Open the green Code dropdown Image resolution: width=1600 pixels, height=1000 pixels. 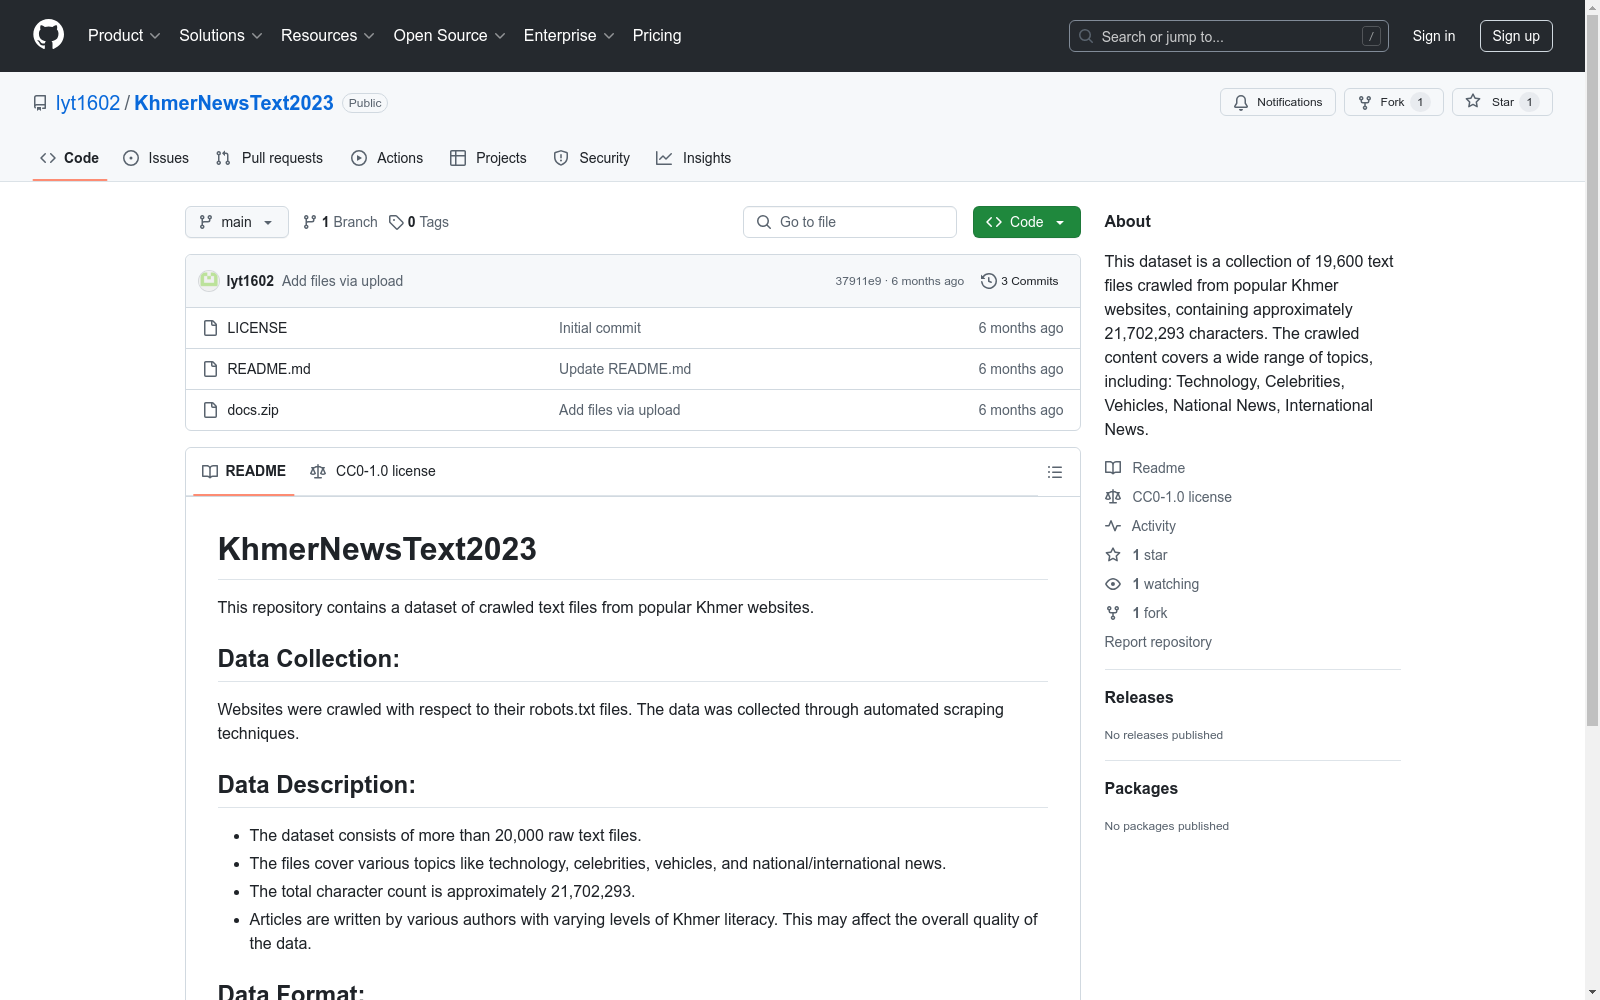[x=1027, y=222]
